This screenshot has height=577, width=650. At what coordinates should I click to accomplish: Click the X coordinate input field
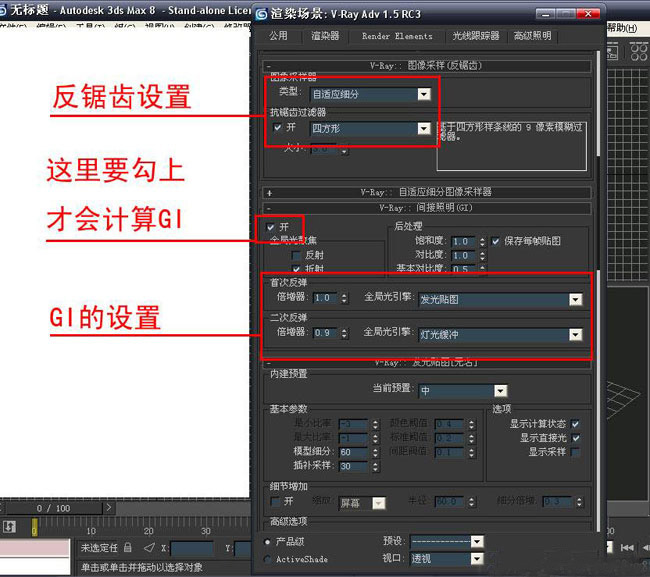click(192, 548)
